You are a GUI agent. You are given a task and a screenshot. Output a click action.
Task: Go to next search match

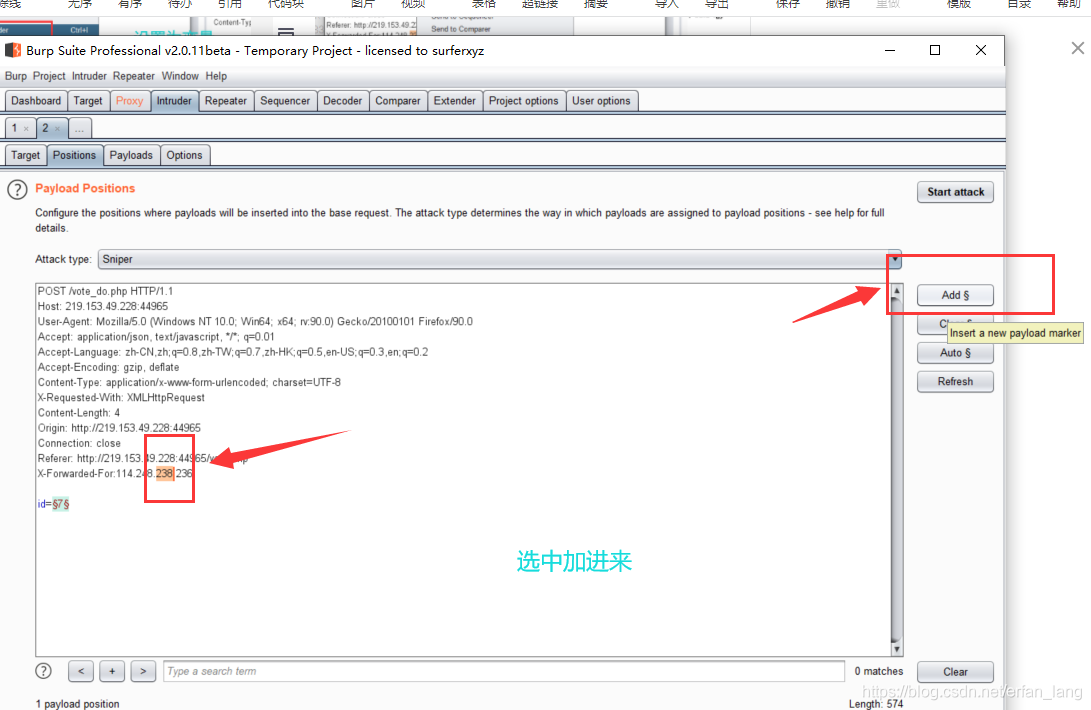pyautogui.click(x=143, y=671)
